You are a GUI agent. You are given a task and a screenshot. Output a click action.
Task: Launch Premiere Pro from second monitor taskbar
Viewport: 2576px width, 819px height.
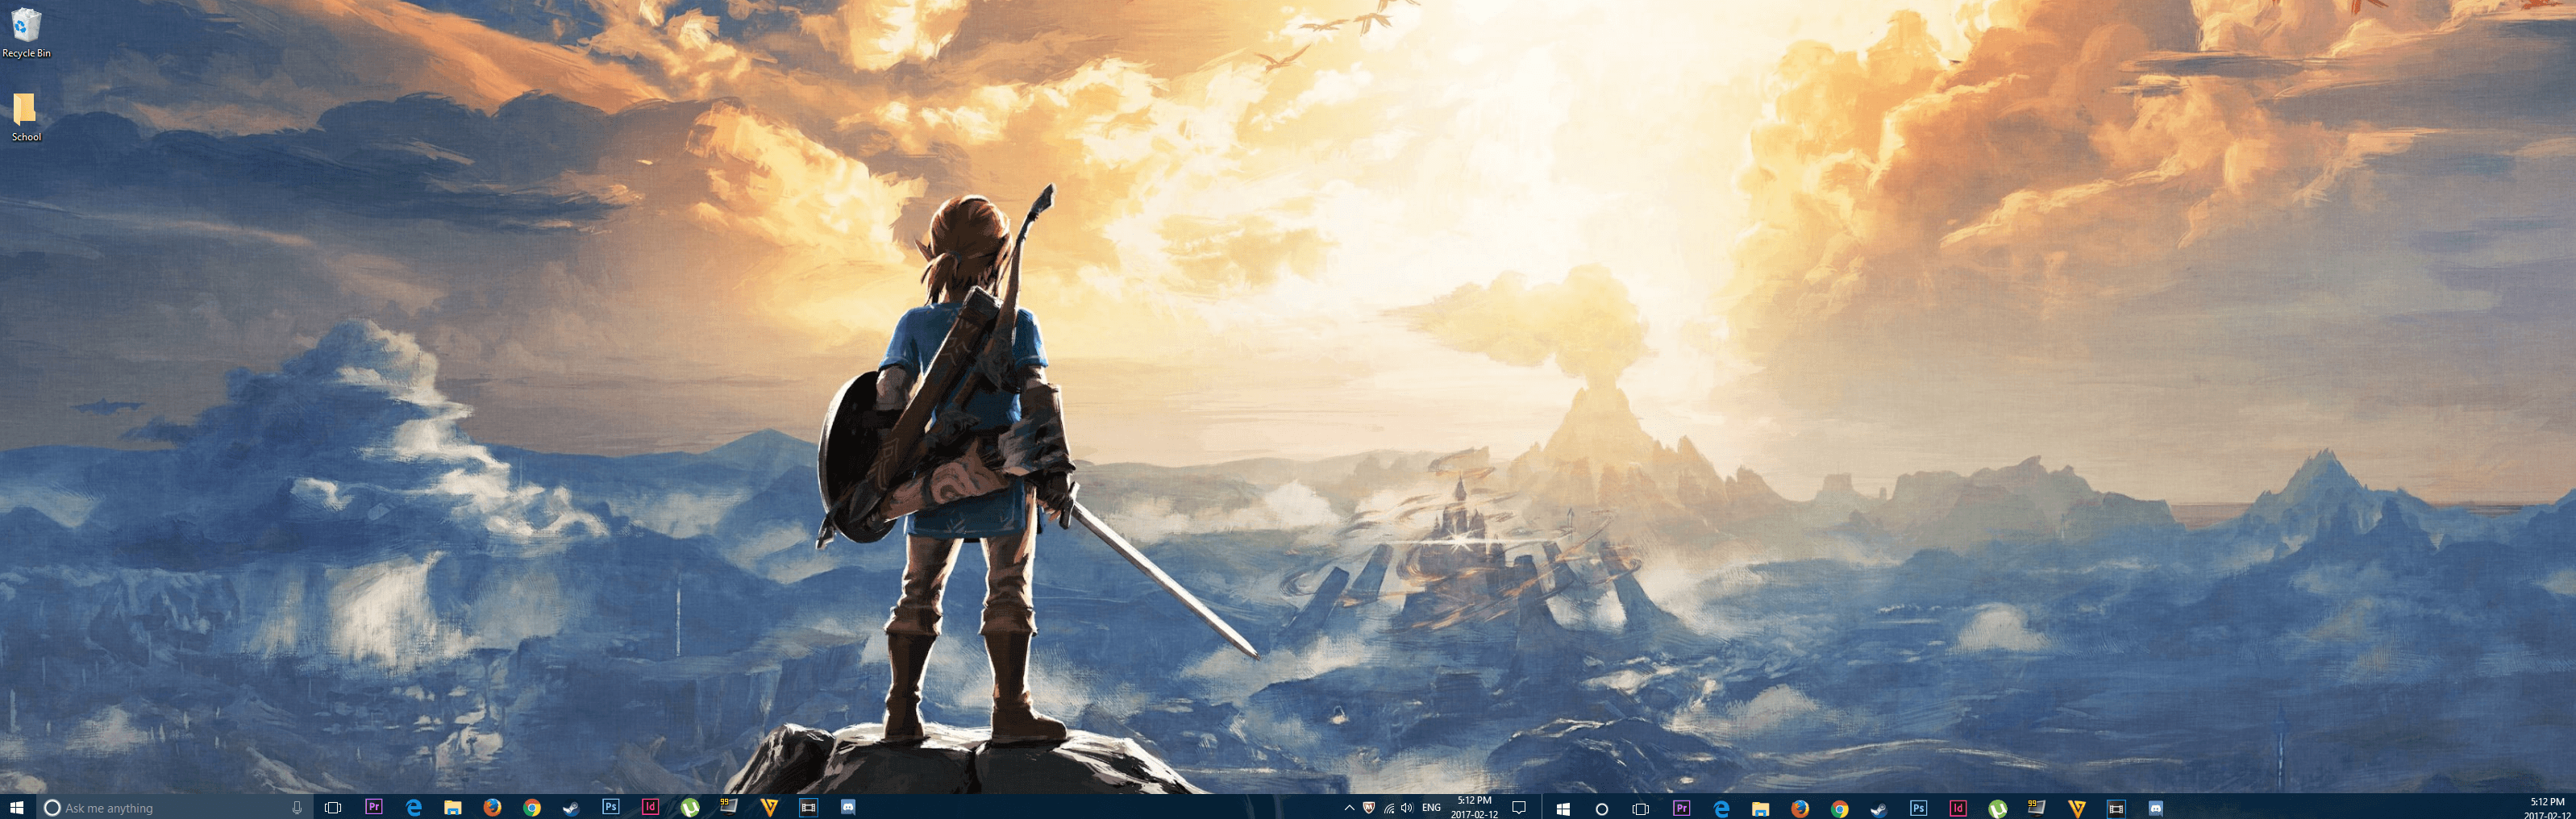tap(1681, 807)
